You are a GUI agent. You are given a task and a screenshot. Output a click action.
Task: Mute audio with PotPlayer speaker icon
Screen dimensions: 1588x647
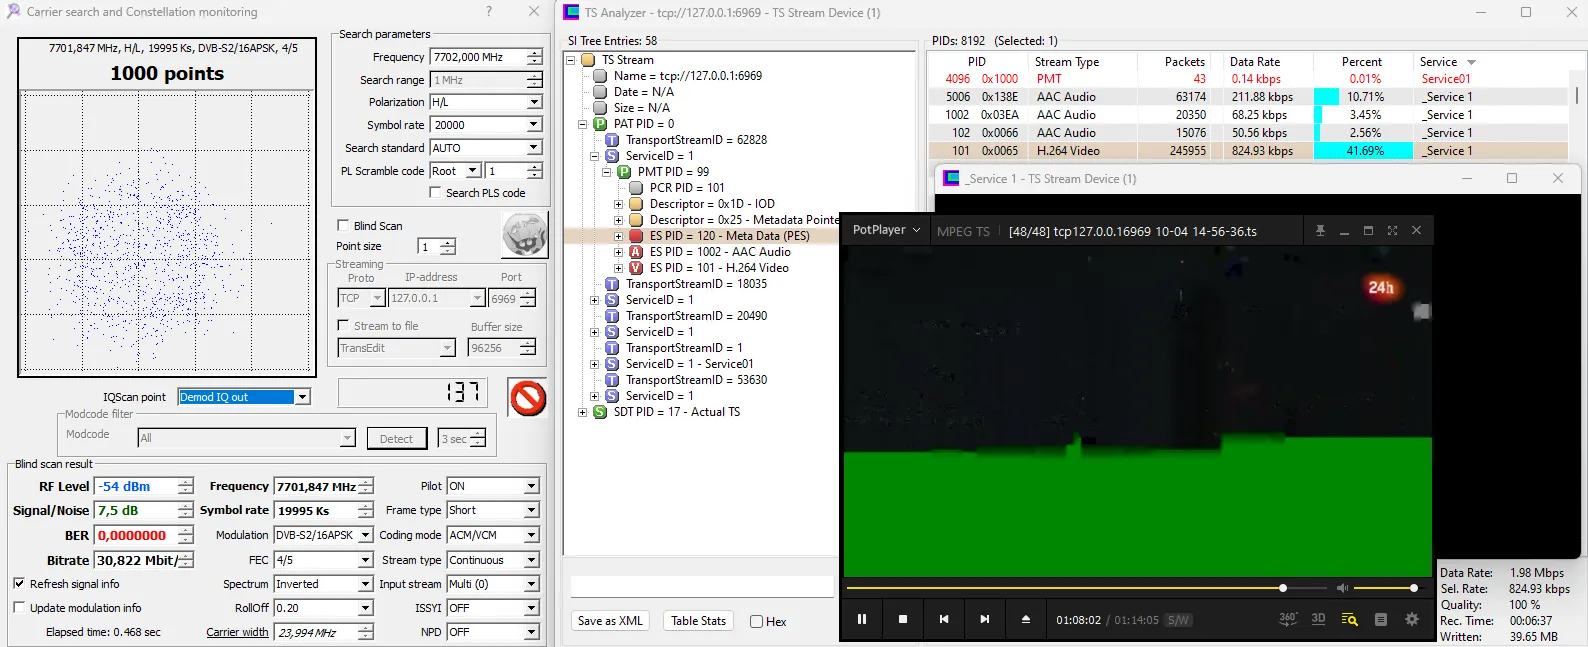(x=1342, y=588)
